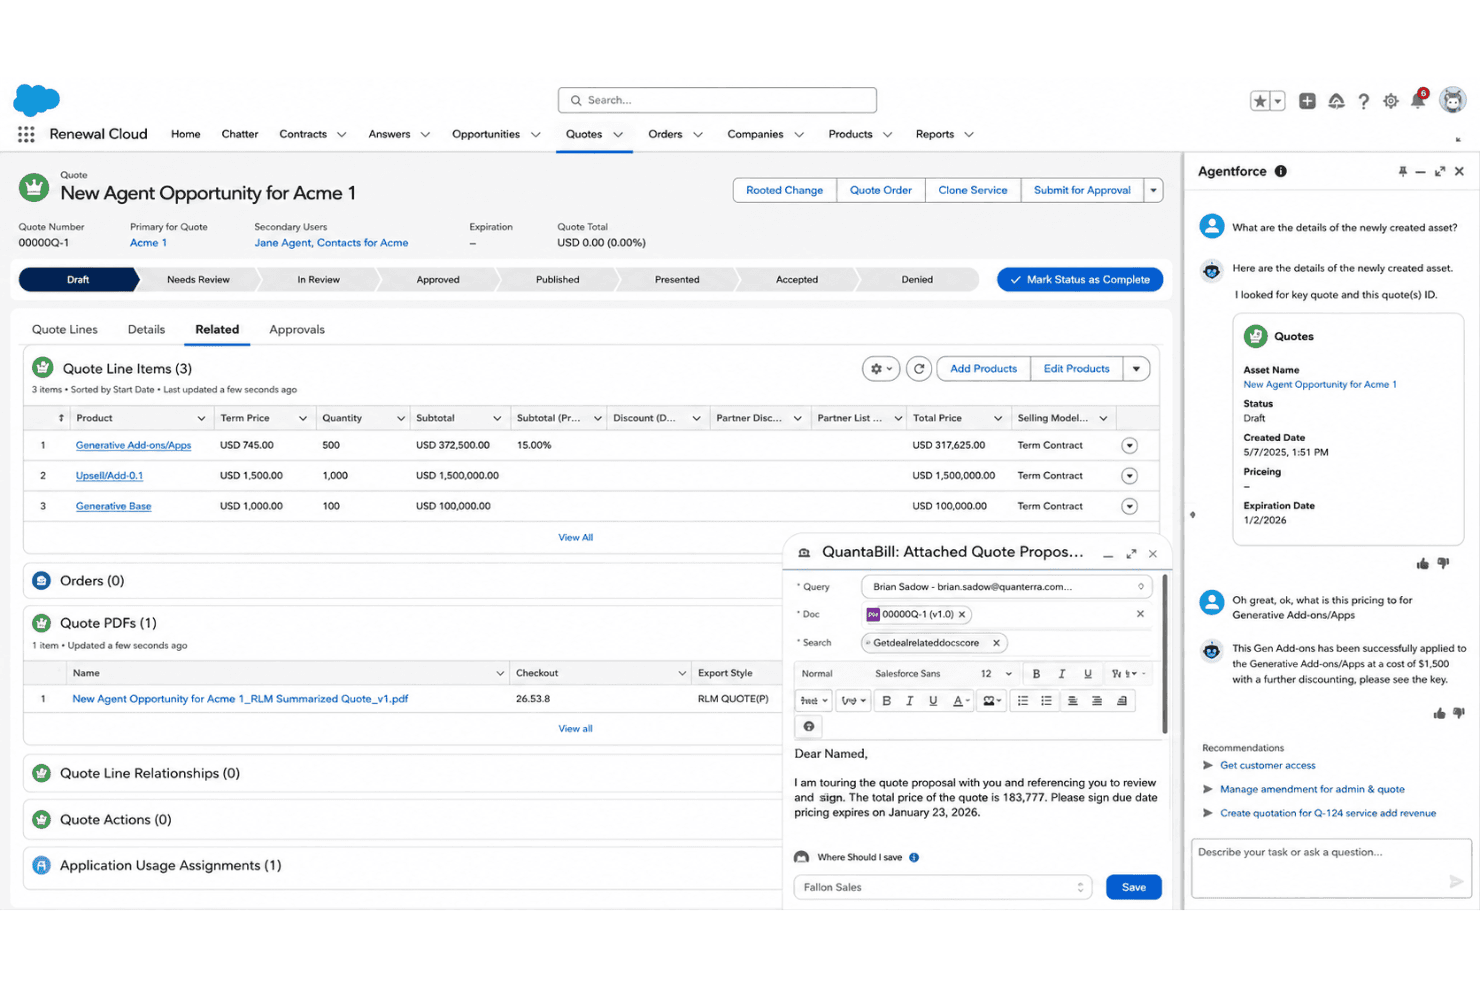Give thumbs up on Quotes asset response
This screenshot has height=987, width=1480.
(1423, 564)
